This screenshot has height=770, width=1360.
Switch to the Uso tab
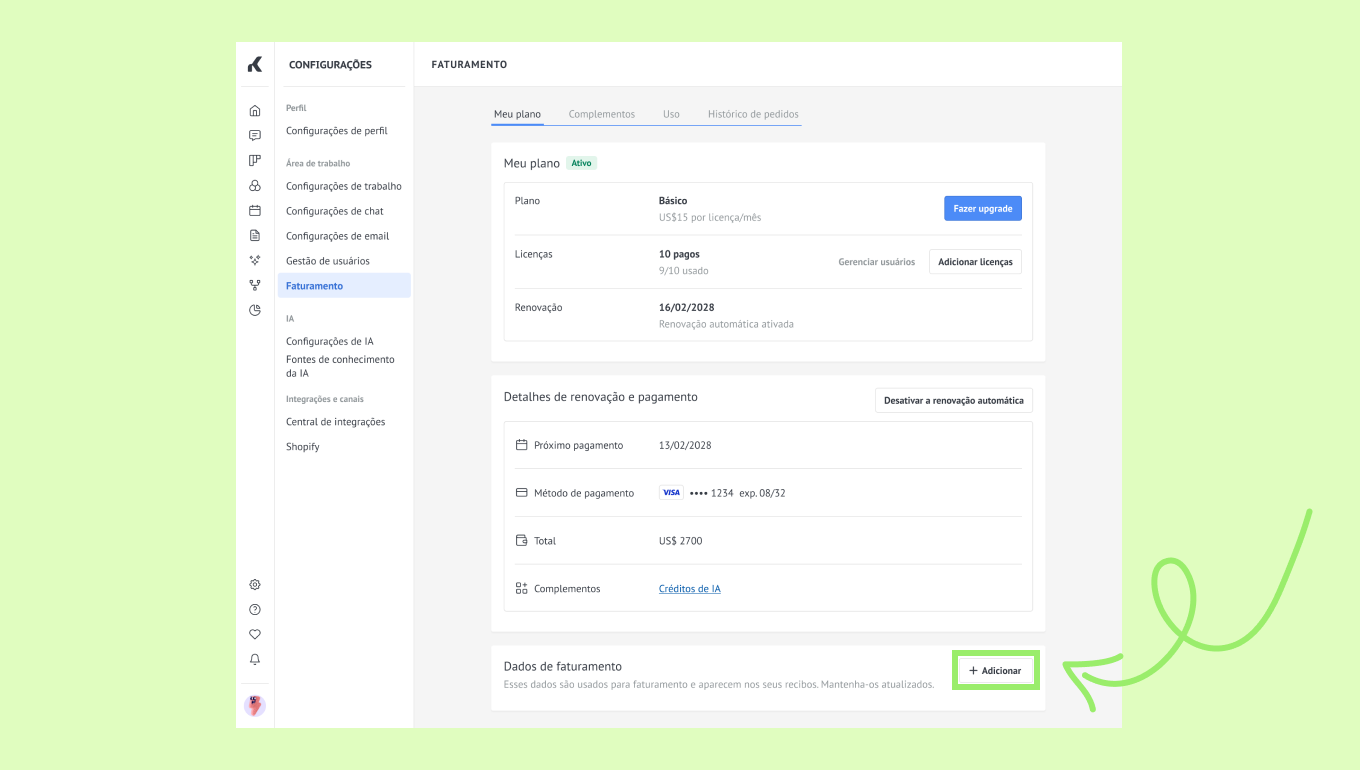tap(671, 114)
